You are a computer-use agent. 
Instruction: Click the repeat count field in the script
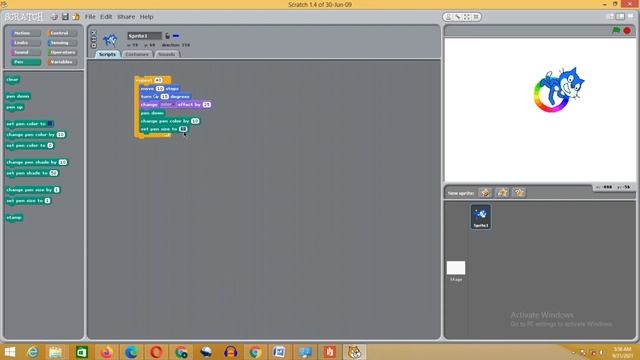tap(158, 80)
